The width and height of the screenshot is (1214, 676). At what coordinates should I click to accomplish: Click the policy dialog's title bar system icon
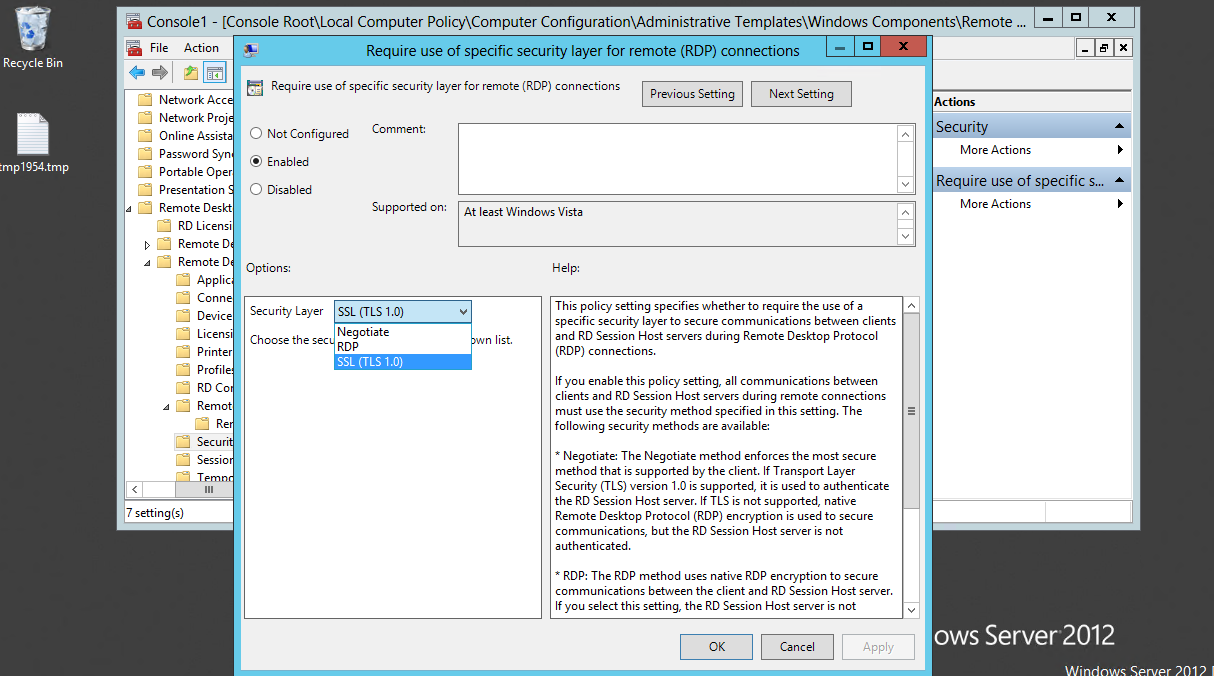(251, 50)
